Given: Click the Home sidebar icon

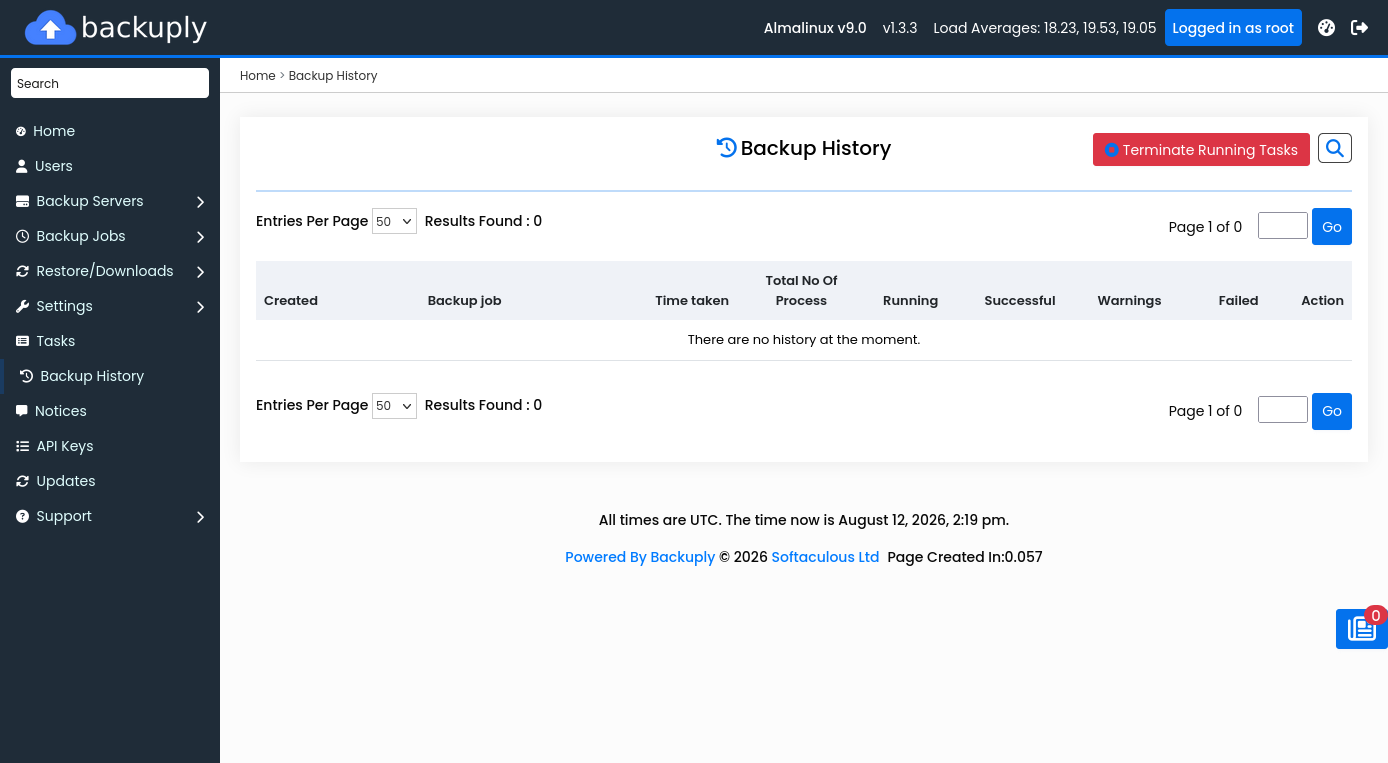Looking at the screenshot, I should pyautogui.click(x=21, y=131).
